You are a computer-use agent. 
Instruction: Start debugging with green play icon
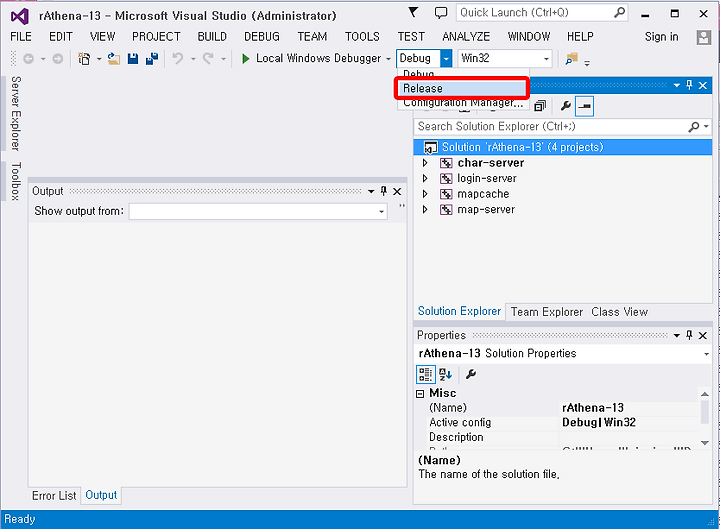[246, 59]
